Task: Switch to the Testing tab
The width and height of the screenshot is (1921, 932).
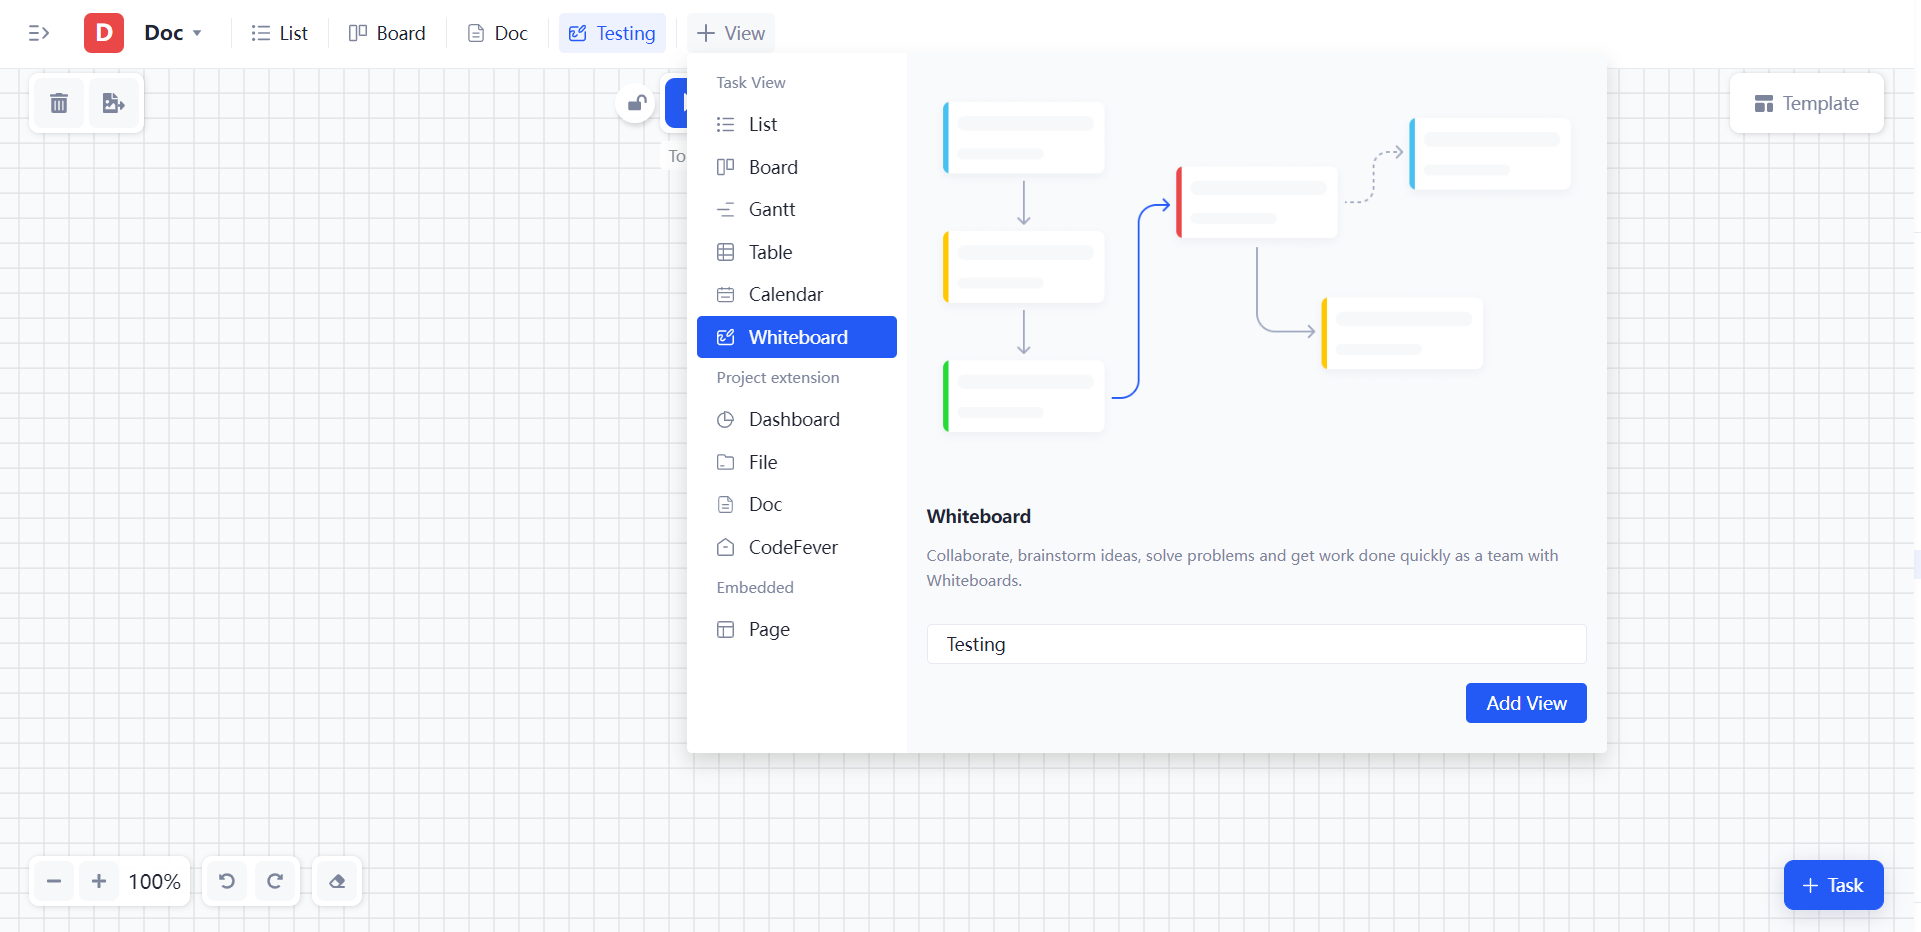Action: pos(612,33)
